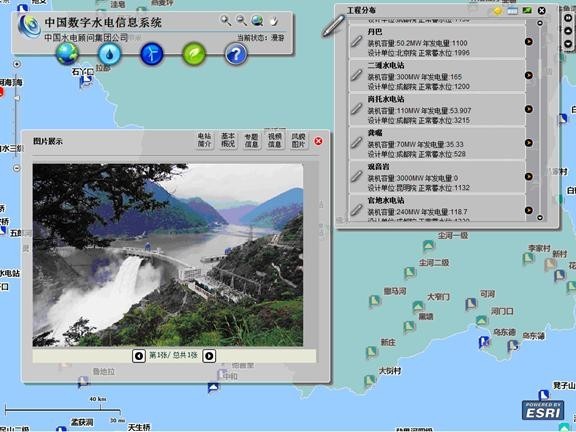Click the 河门口 station marker on the map

tap(482, 321)
